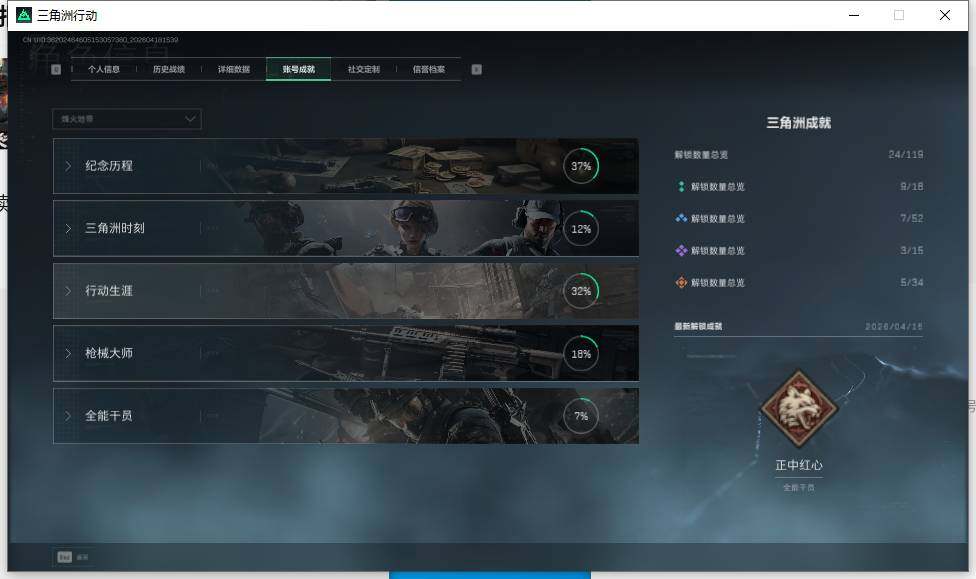Click the 32% progress ring

(581, 291)
